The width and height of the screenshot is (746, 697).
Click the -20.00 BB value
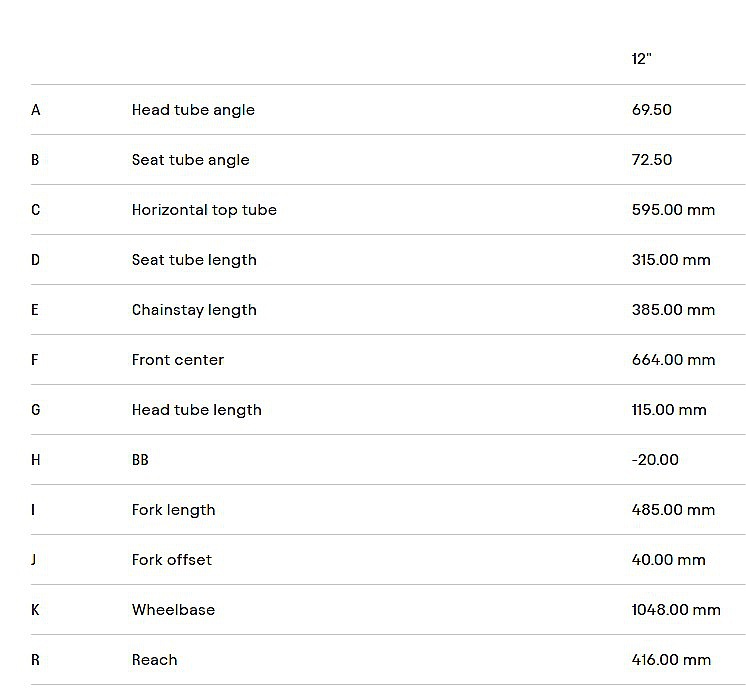coord(655,460)
